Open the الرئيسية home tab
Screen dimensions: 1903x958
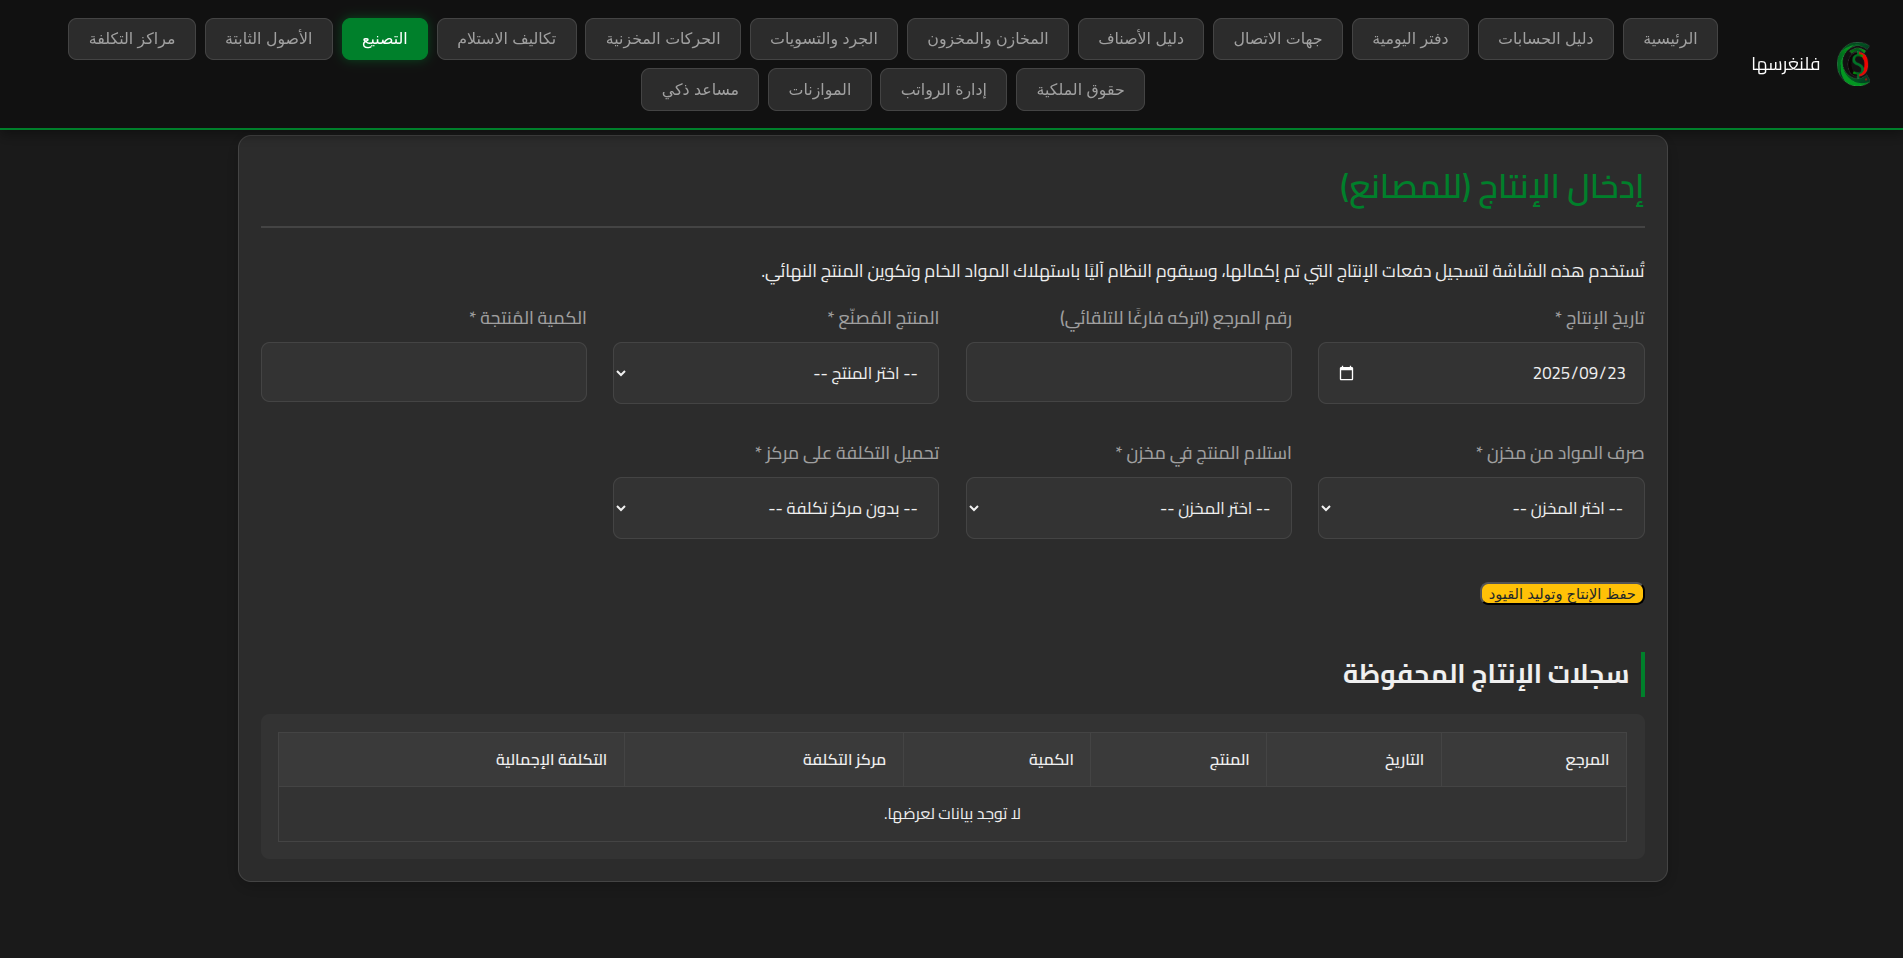1669,39
